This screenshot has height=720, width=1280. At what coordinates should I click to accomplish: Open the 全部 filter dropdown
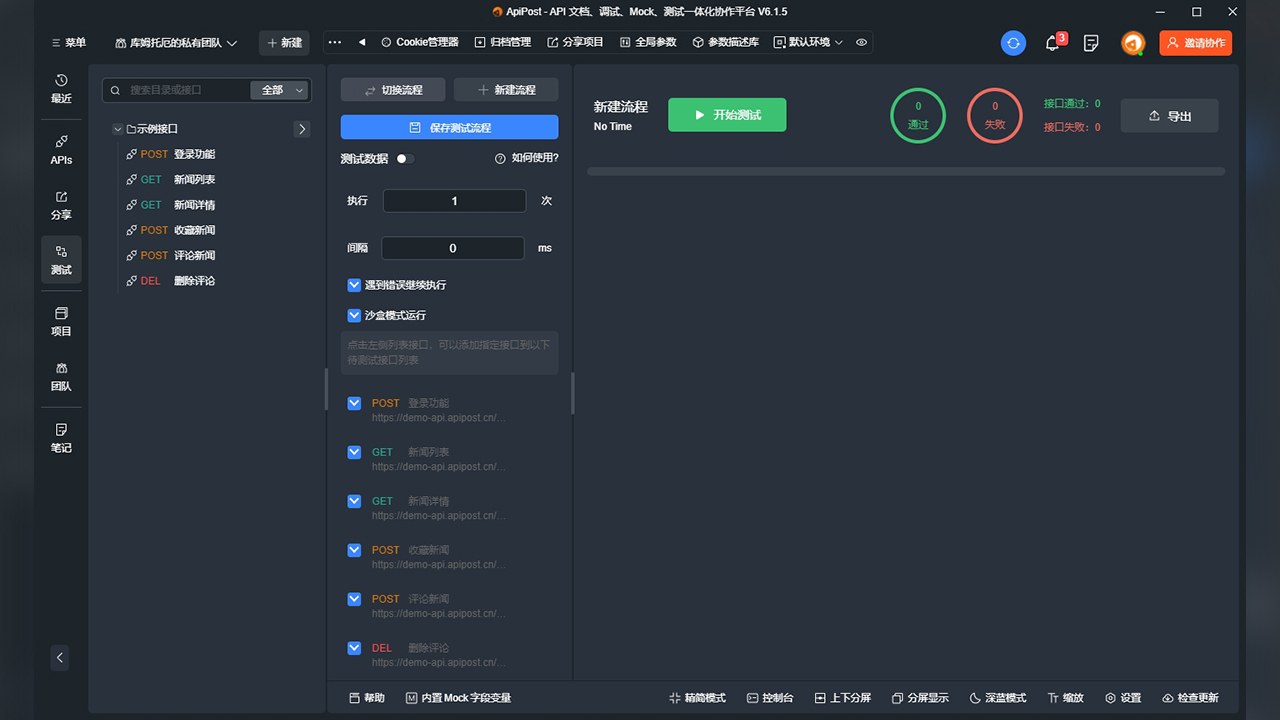point(278,89)
